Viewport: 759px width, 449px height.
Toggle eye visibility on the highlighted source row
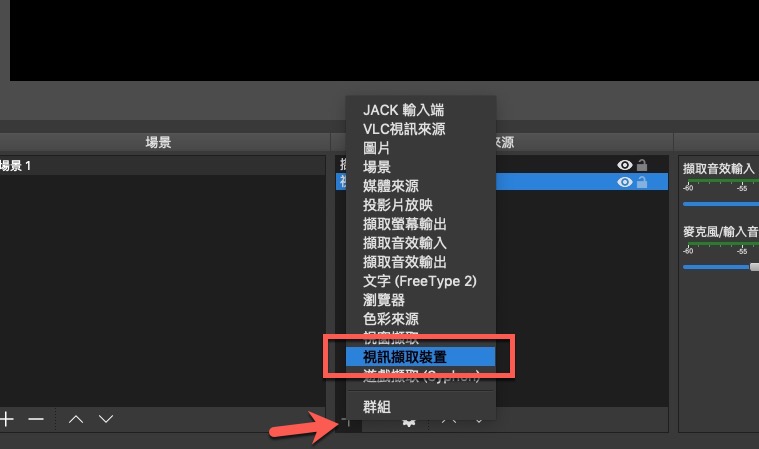pos(625,182)
